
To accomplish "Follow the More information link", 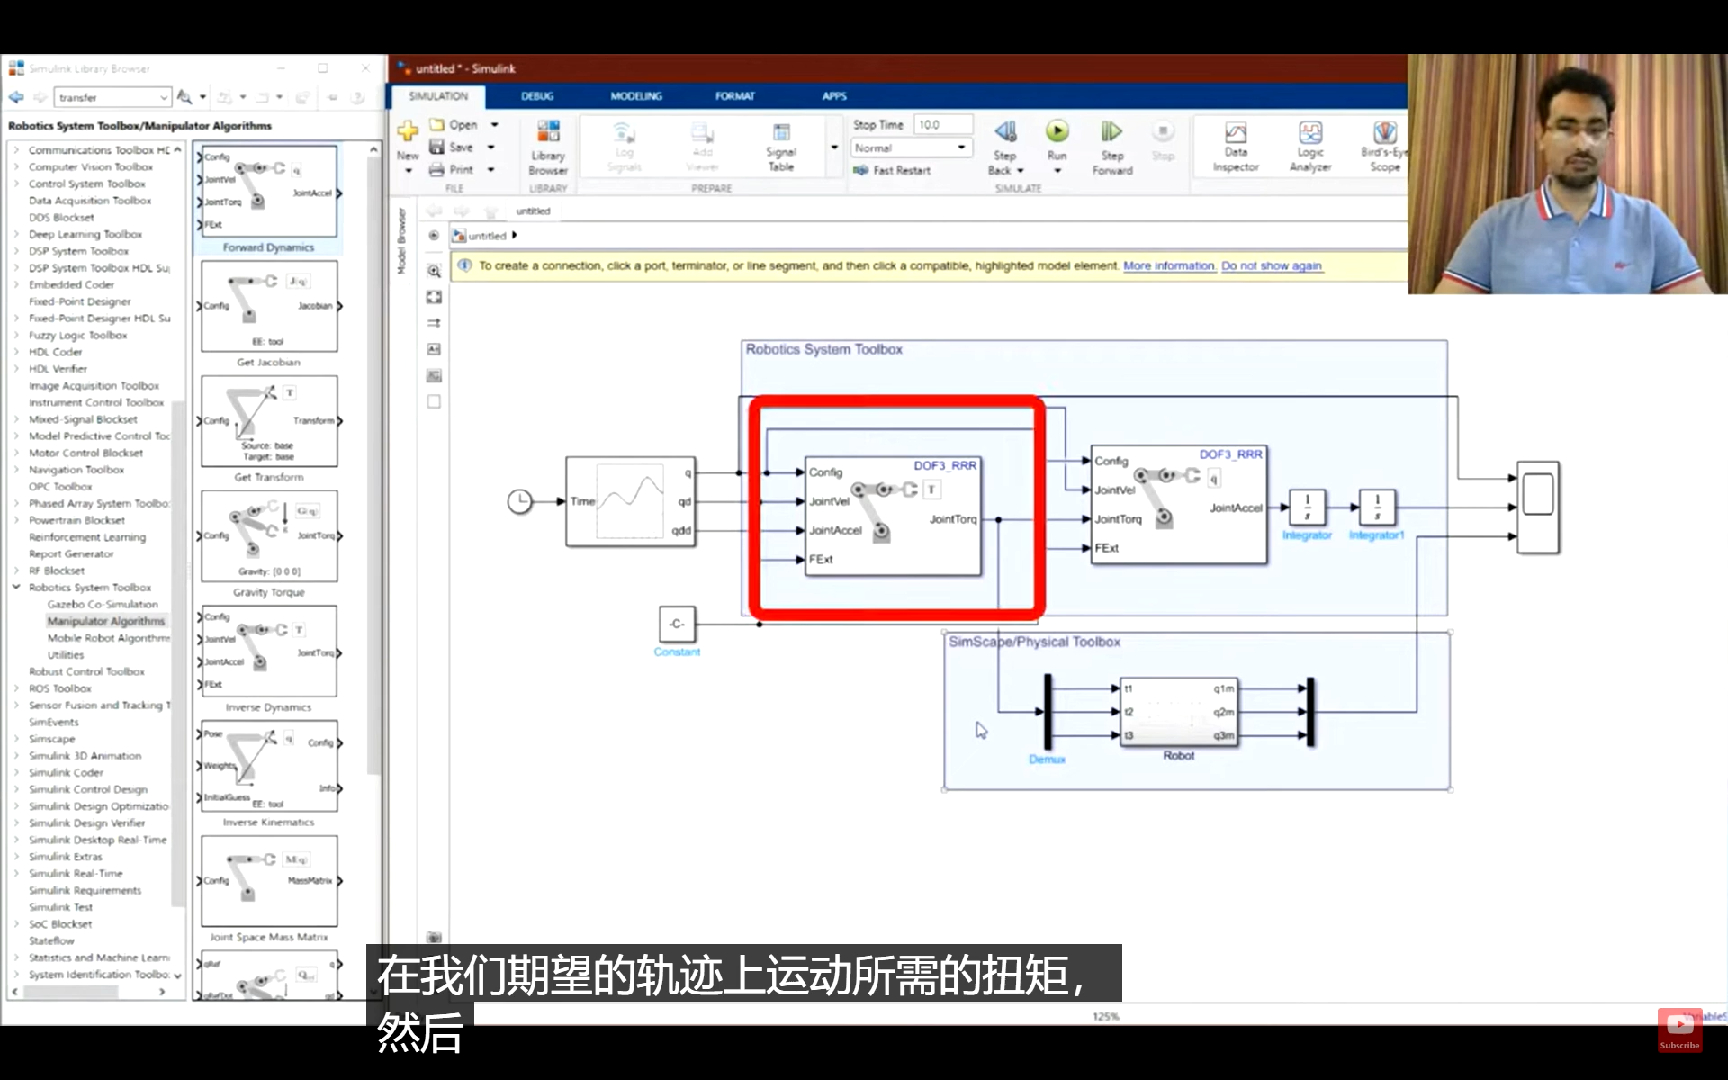I will pos(1168,266).
